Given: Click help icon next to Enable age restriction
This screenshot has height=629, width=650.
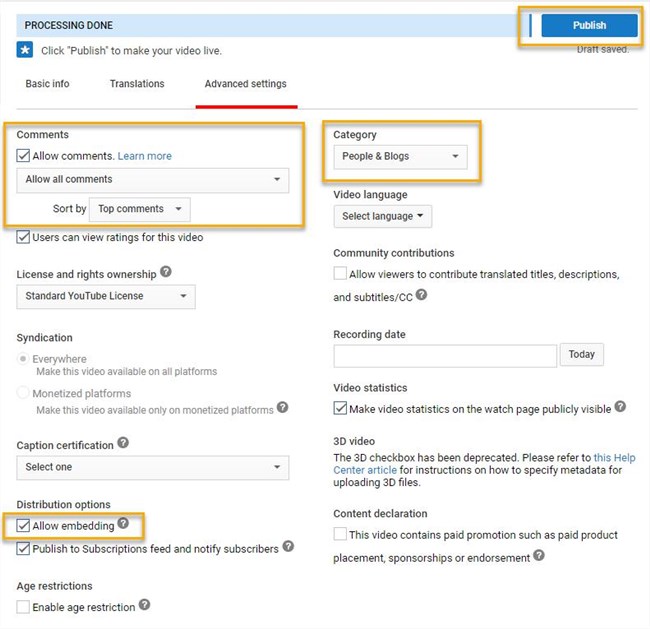Looking at the screenshot, I should pyautogui.click(x=145, y=605).
